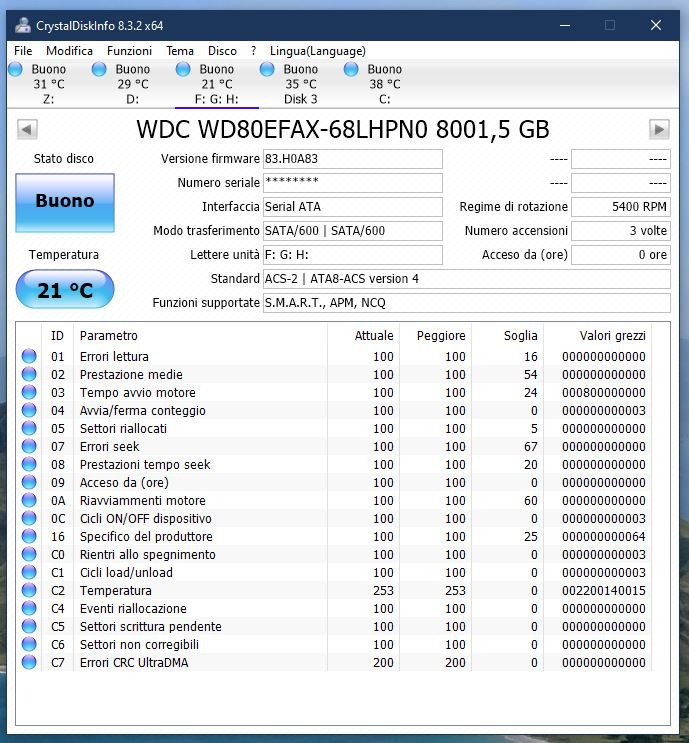Screen dimensions: 689x743
Task: Click status orb of 0C Cicli ON/OFF dispositivo
Action: coord(29,518)
